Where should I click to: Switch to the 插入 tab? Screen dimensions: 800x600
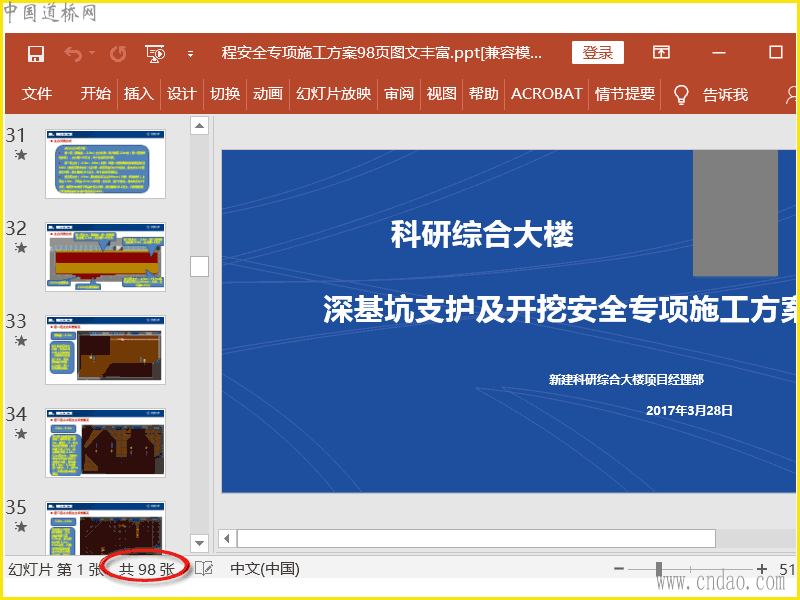[x=139, y=94]
